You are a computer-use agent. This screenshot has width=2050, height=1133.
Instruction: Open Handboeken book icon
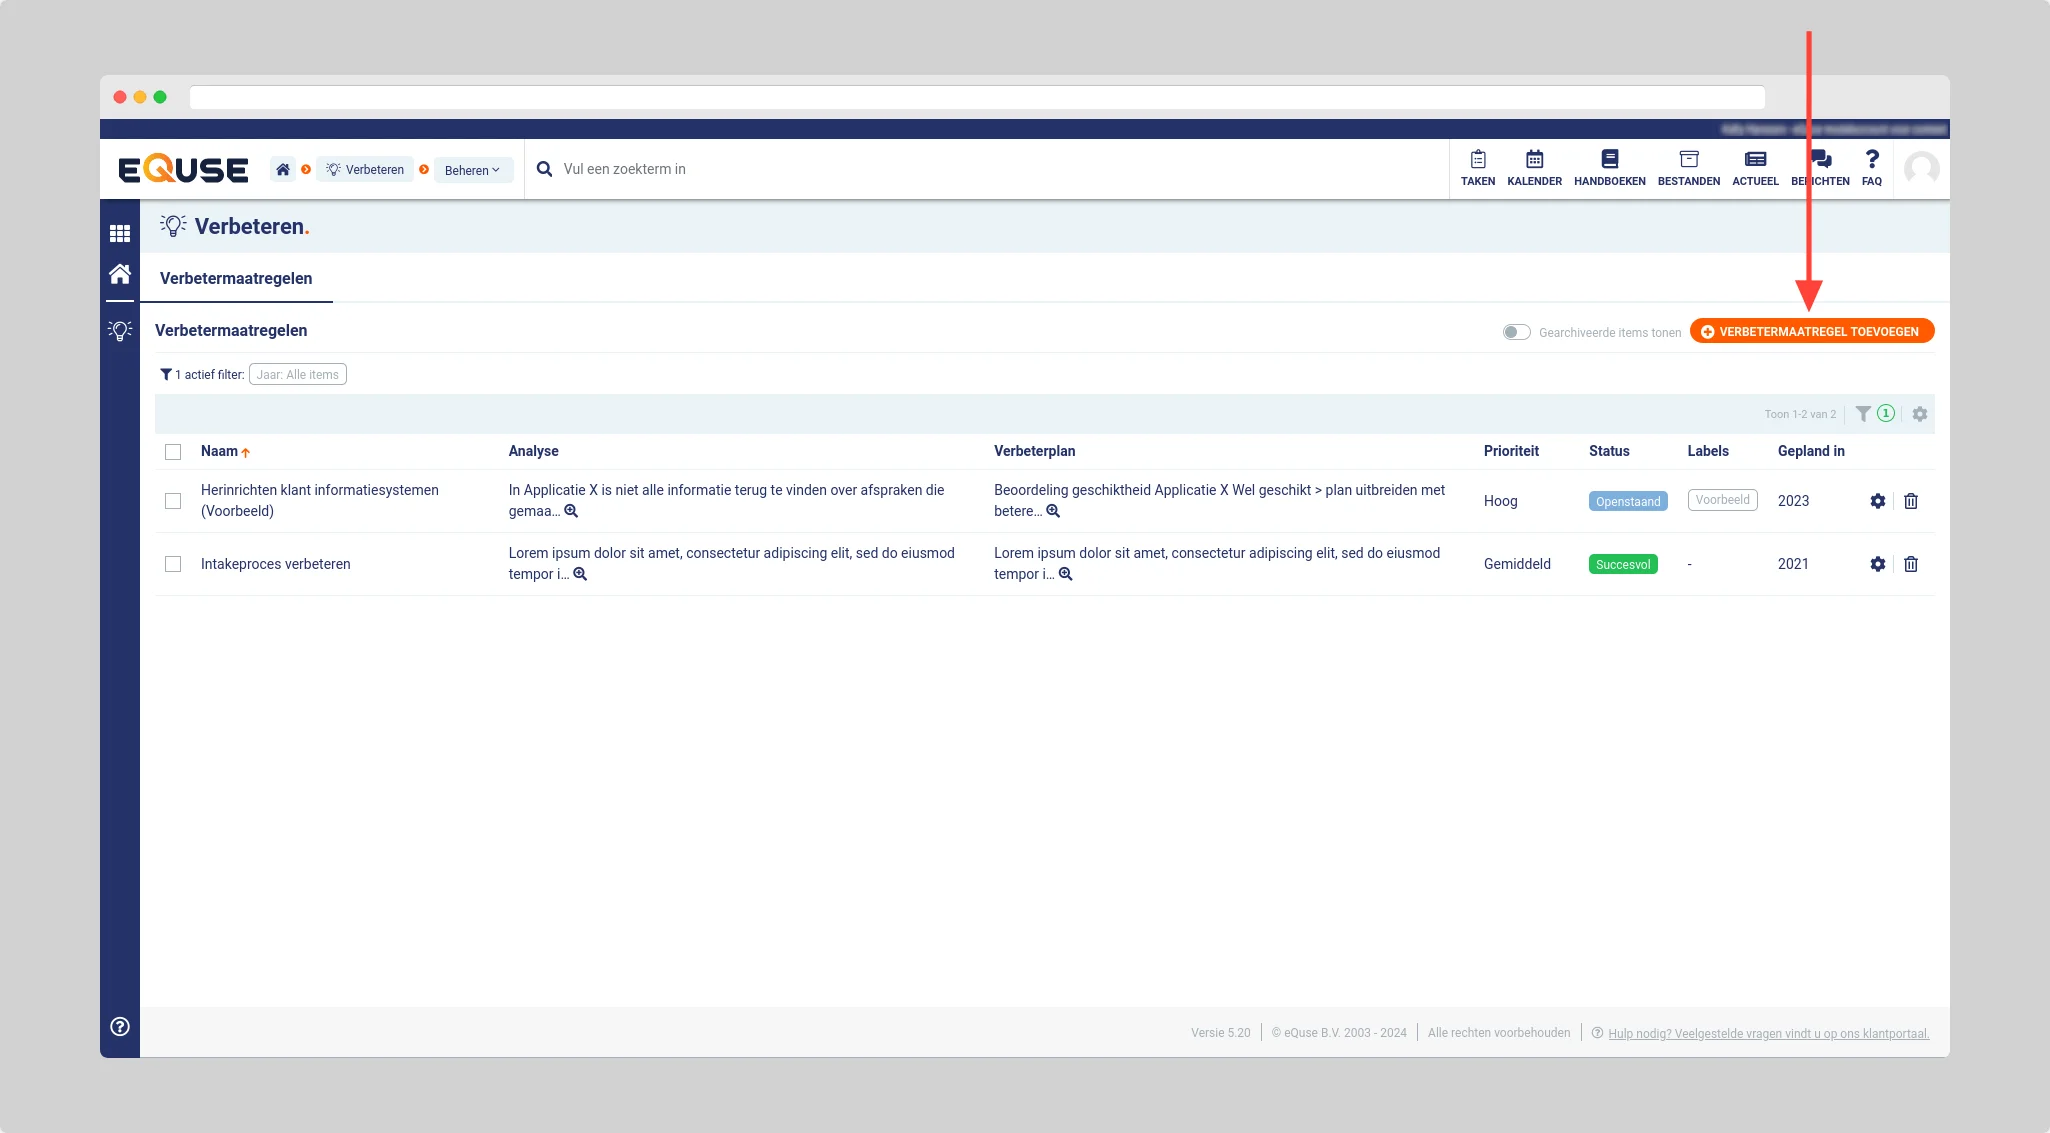(1609, 160)
